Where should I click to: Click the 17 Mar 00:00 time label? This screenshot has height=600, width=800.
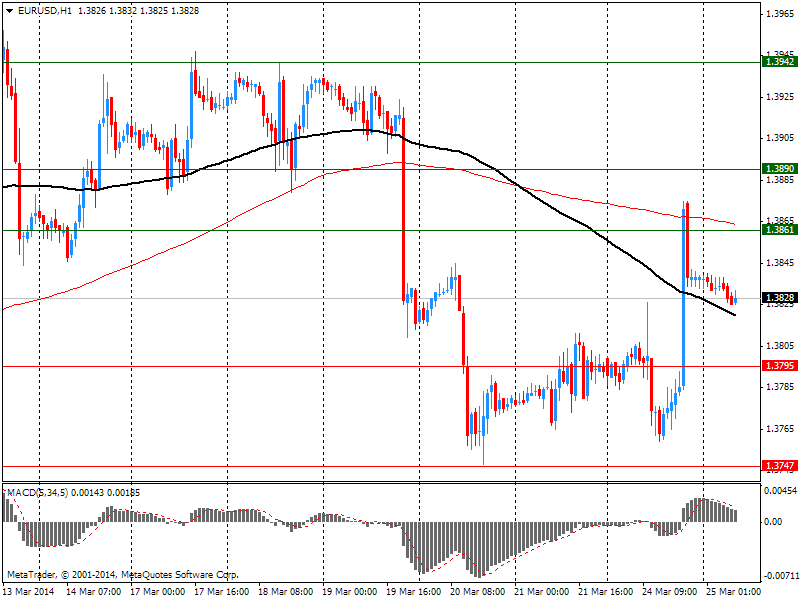pyautogui.click(x=158, y=592)
